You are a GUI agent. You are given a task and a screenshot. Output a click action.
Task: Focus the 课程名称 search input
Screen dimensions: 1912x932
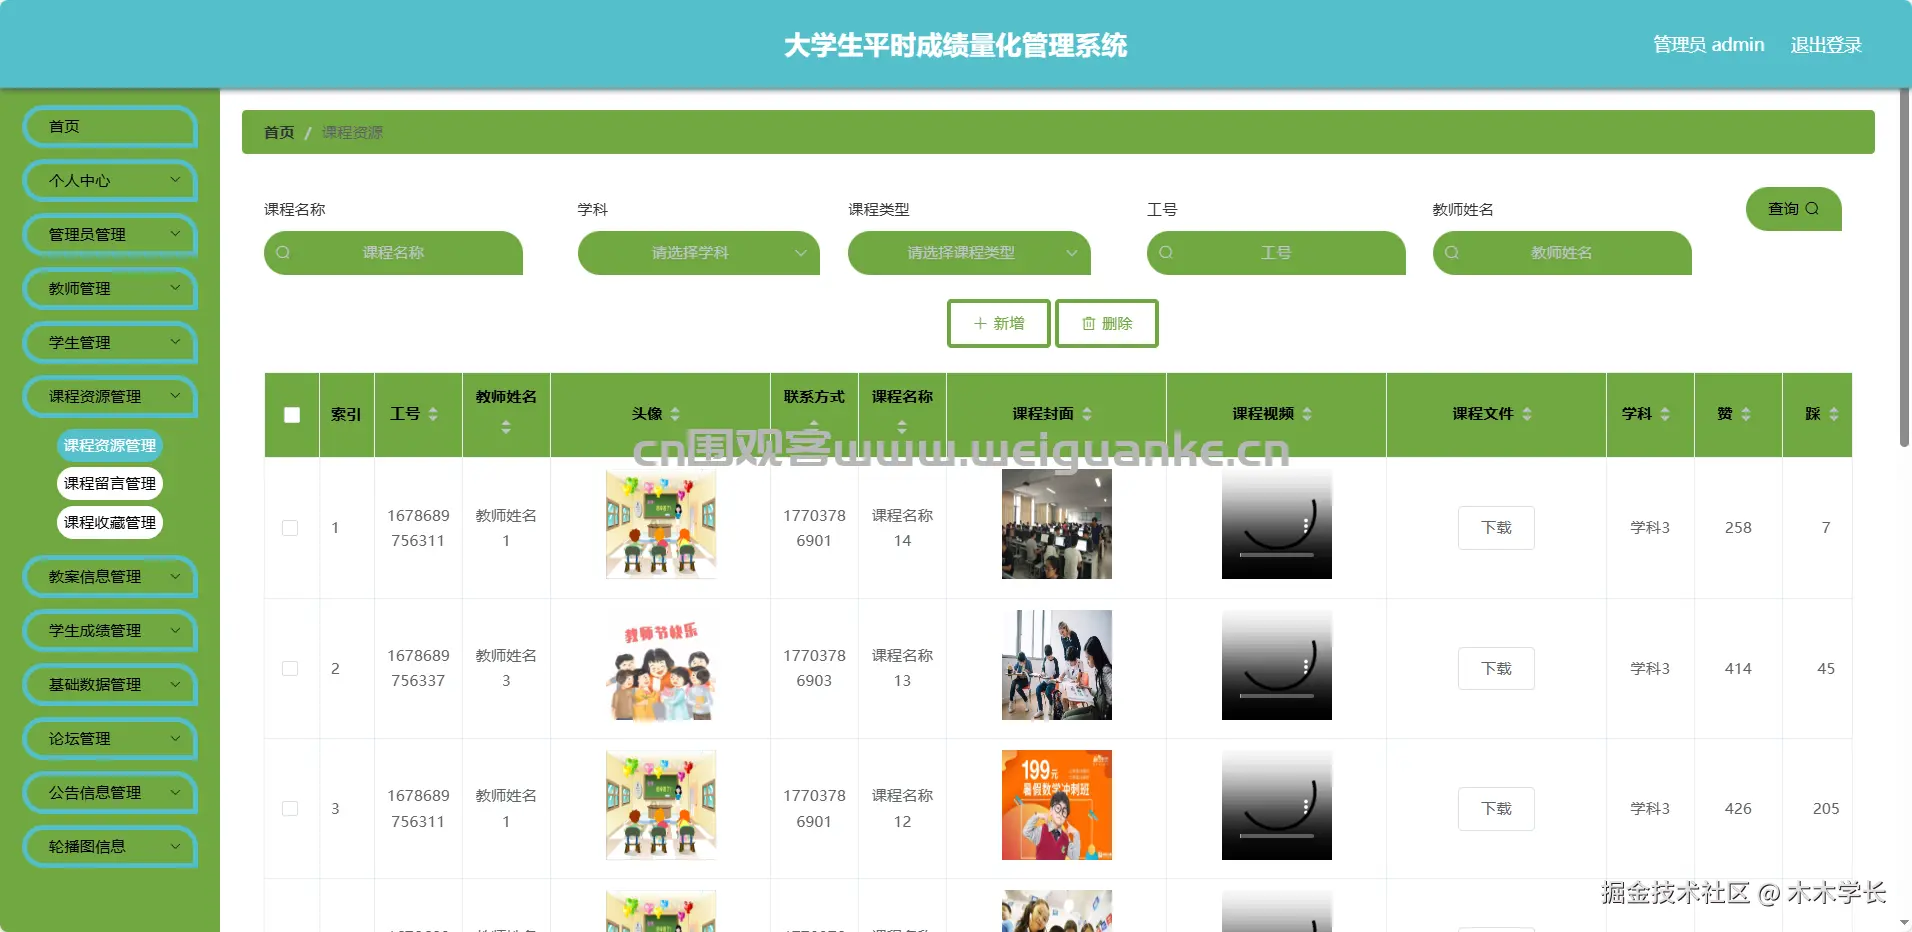click(393, 253)
